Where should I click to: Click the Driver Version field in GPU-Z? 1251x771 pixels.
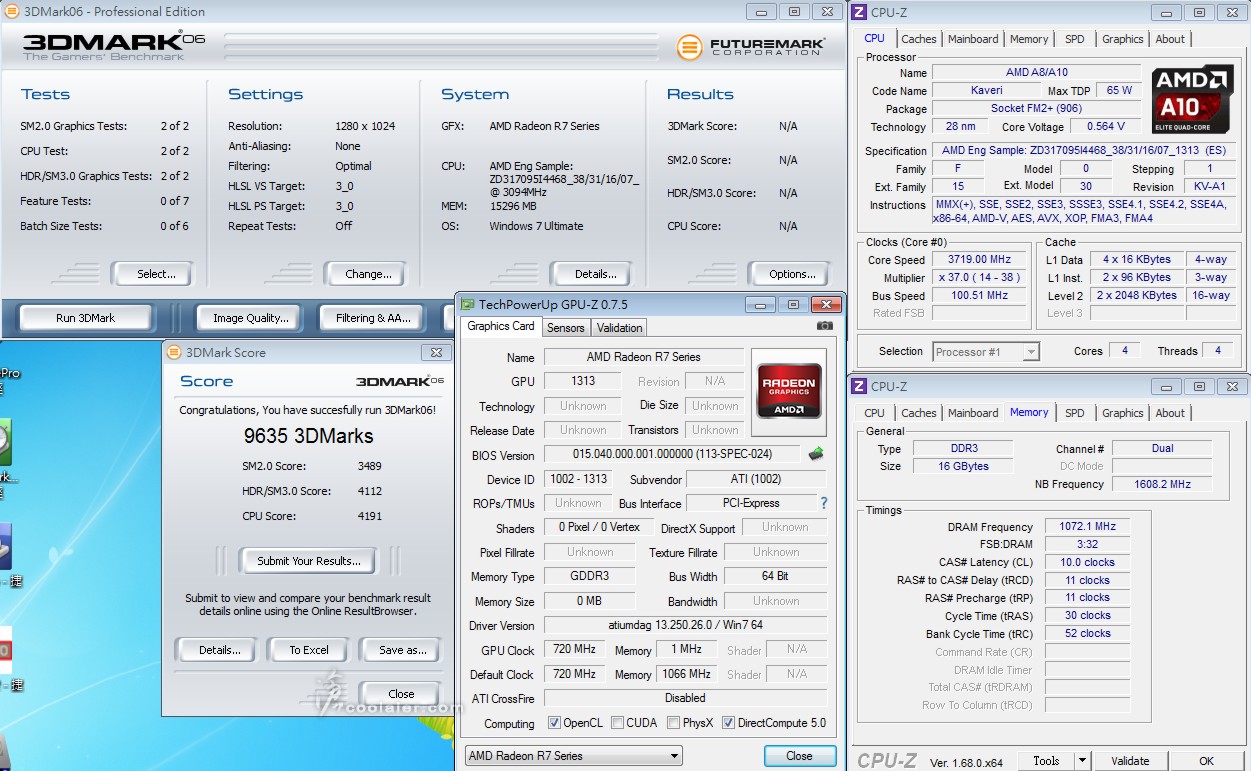point(685,626)
